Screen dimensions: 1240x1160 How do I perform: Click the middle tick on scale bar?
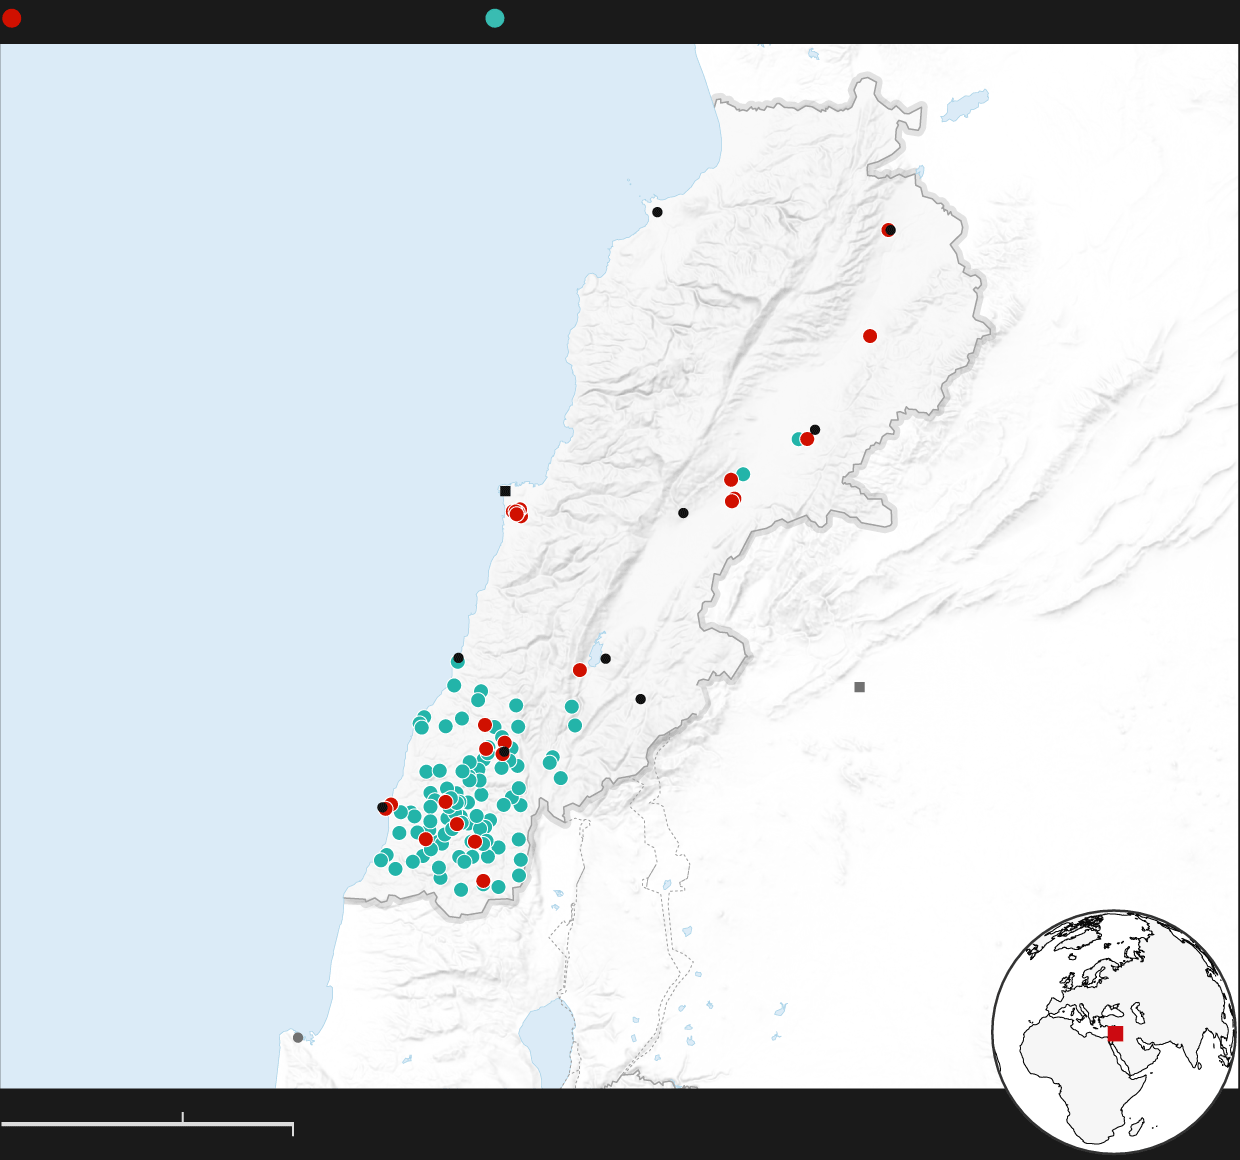pyautogui.click(x=183, y=1118)
